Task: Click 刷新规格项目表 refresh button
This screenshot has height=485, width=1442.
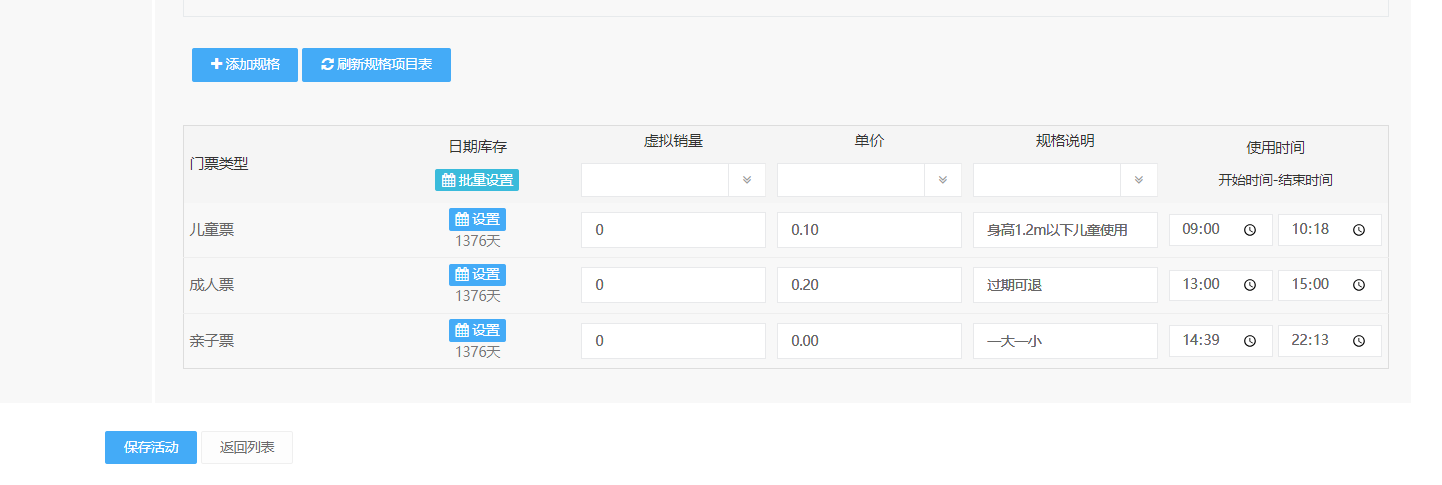Action: [x=376, y=65]
